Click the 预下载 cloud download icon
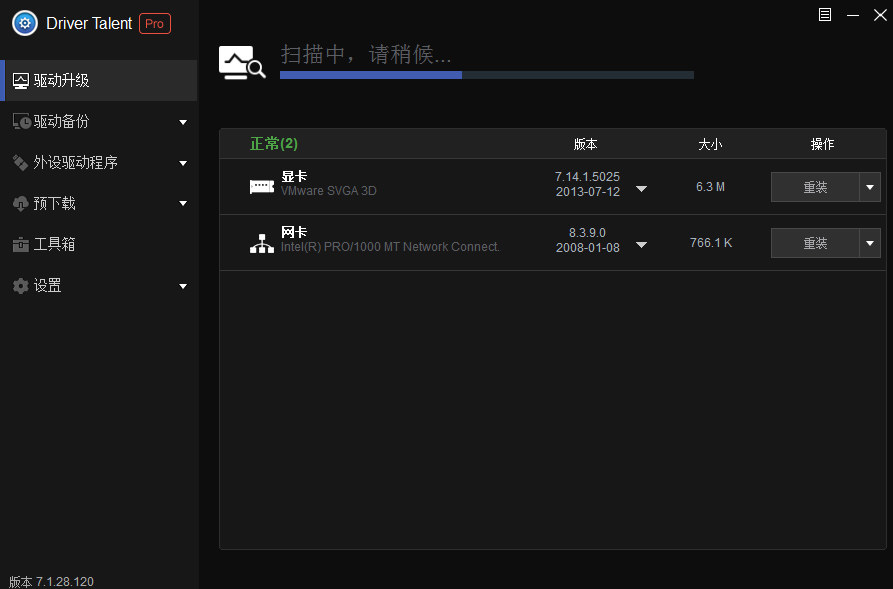This screenshot has width=893, height=589. coord(21,203)
